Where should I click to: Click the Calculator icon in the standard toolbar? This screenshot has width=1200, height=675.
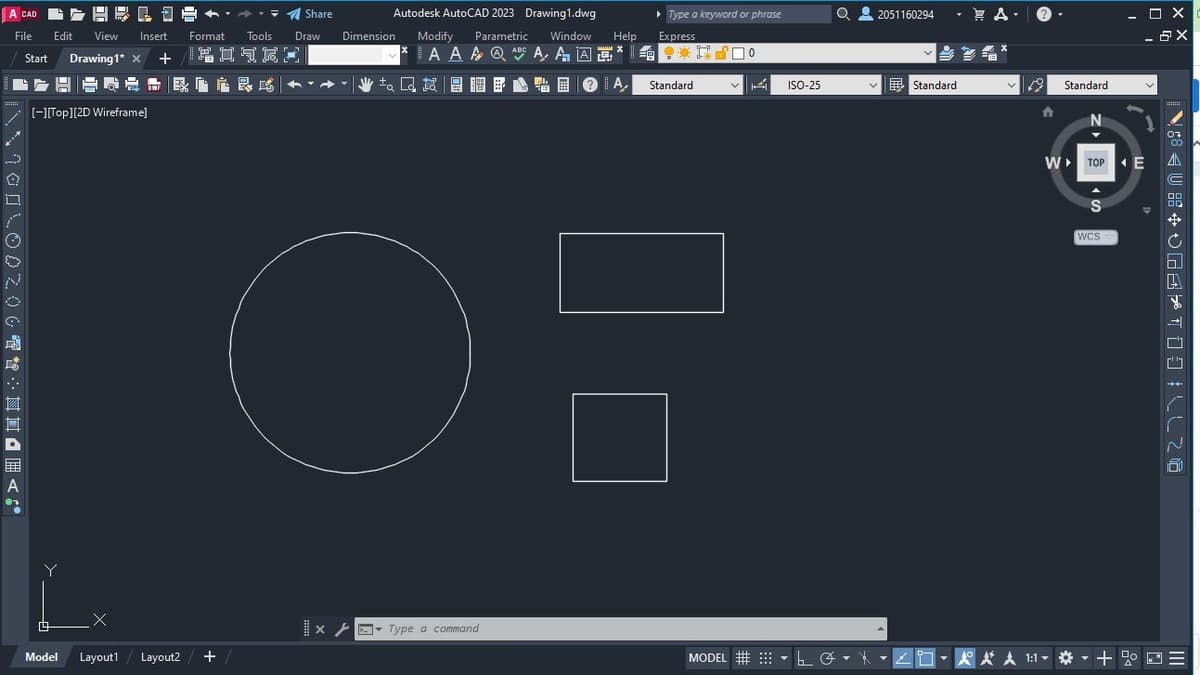(563, 85)
